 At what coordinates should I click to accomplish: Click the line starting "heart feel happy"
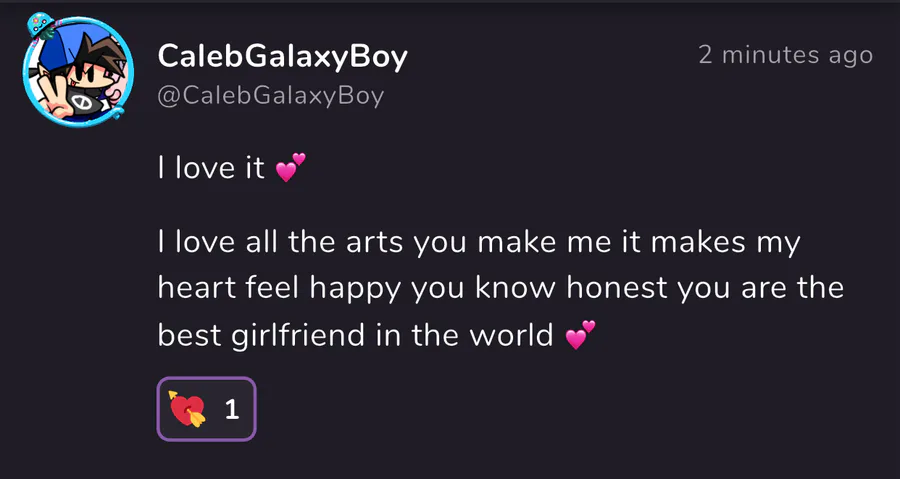[x=500, y=289]
